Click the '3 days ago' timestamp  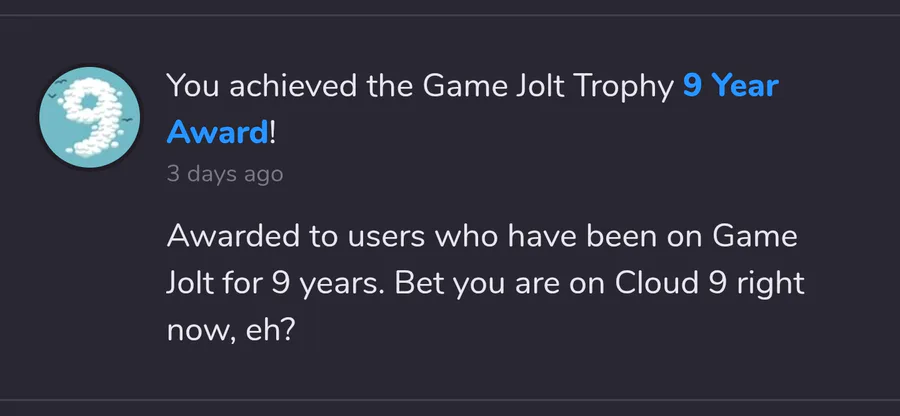pyautogui.click(x=224, y=174)
